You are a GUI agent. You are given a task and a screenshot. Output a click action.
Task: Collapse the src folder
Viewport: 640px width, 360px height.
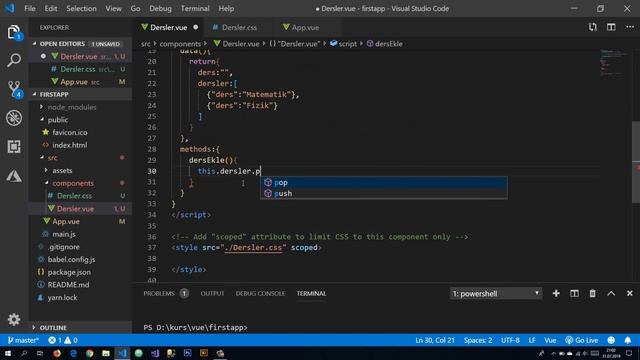click(x=52, y=158)
